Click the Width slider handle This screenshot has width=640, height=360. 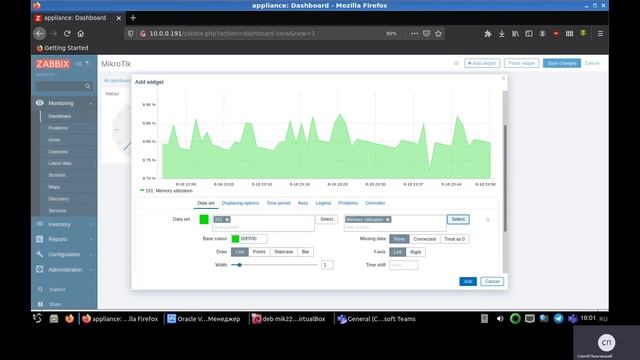pos(240,265)
